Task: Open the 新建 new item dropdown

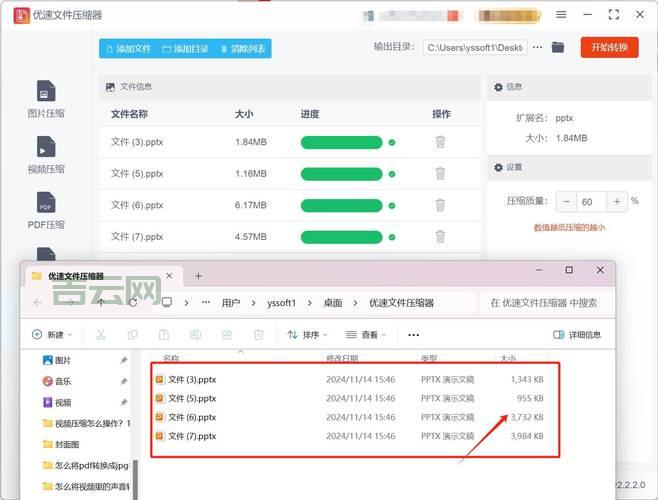Action: tap(52, 335)
